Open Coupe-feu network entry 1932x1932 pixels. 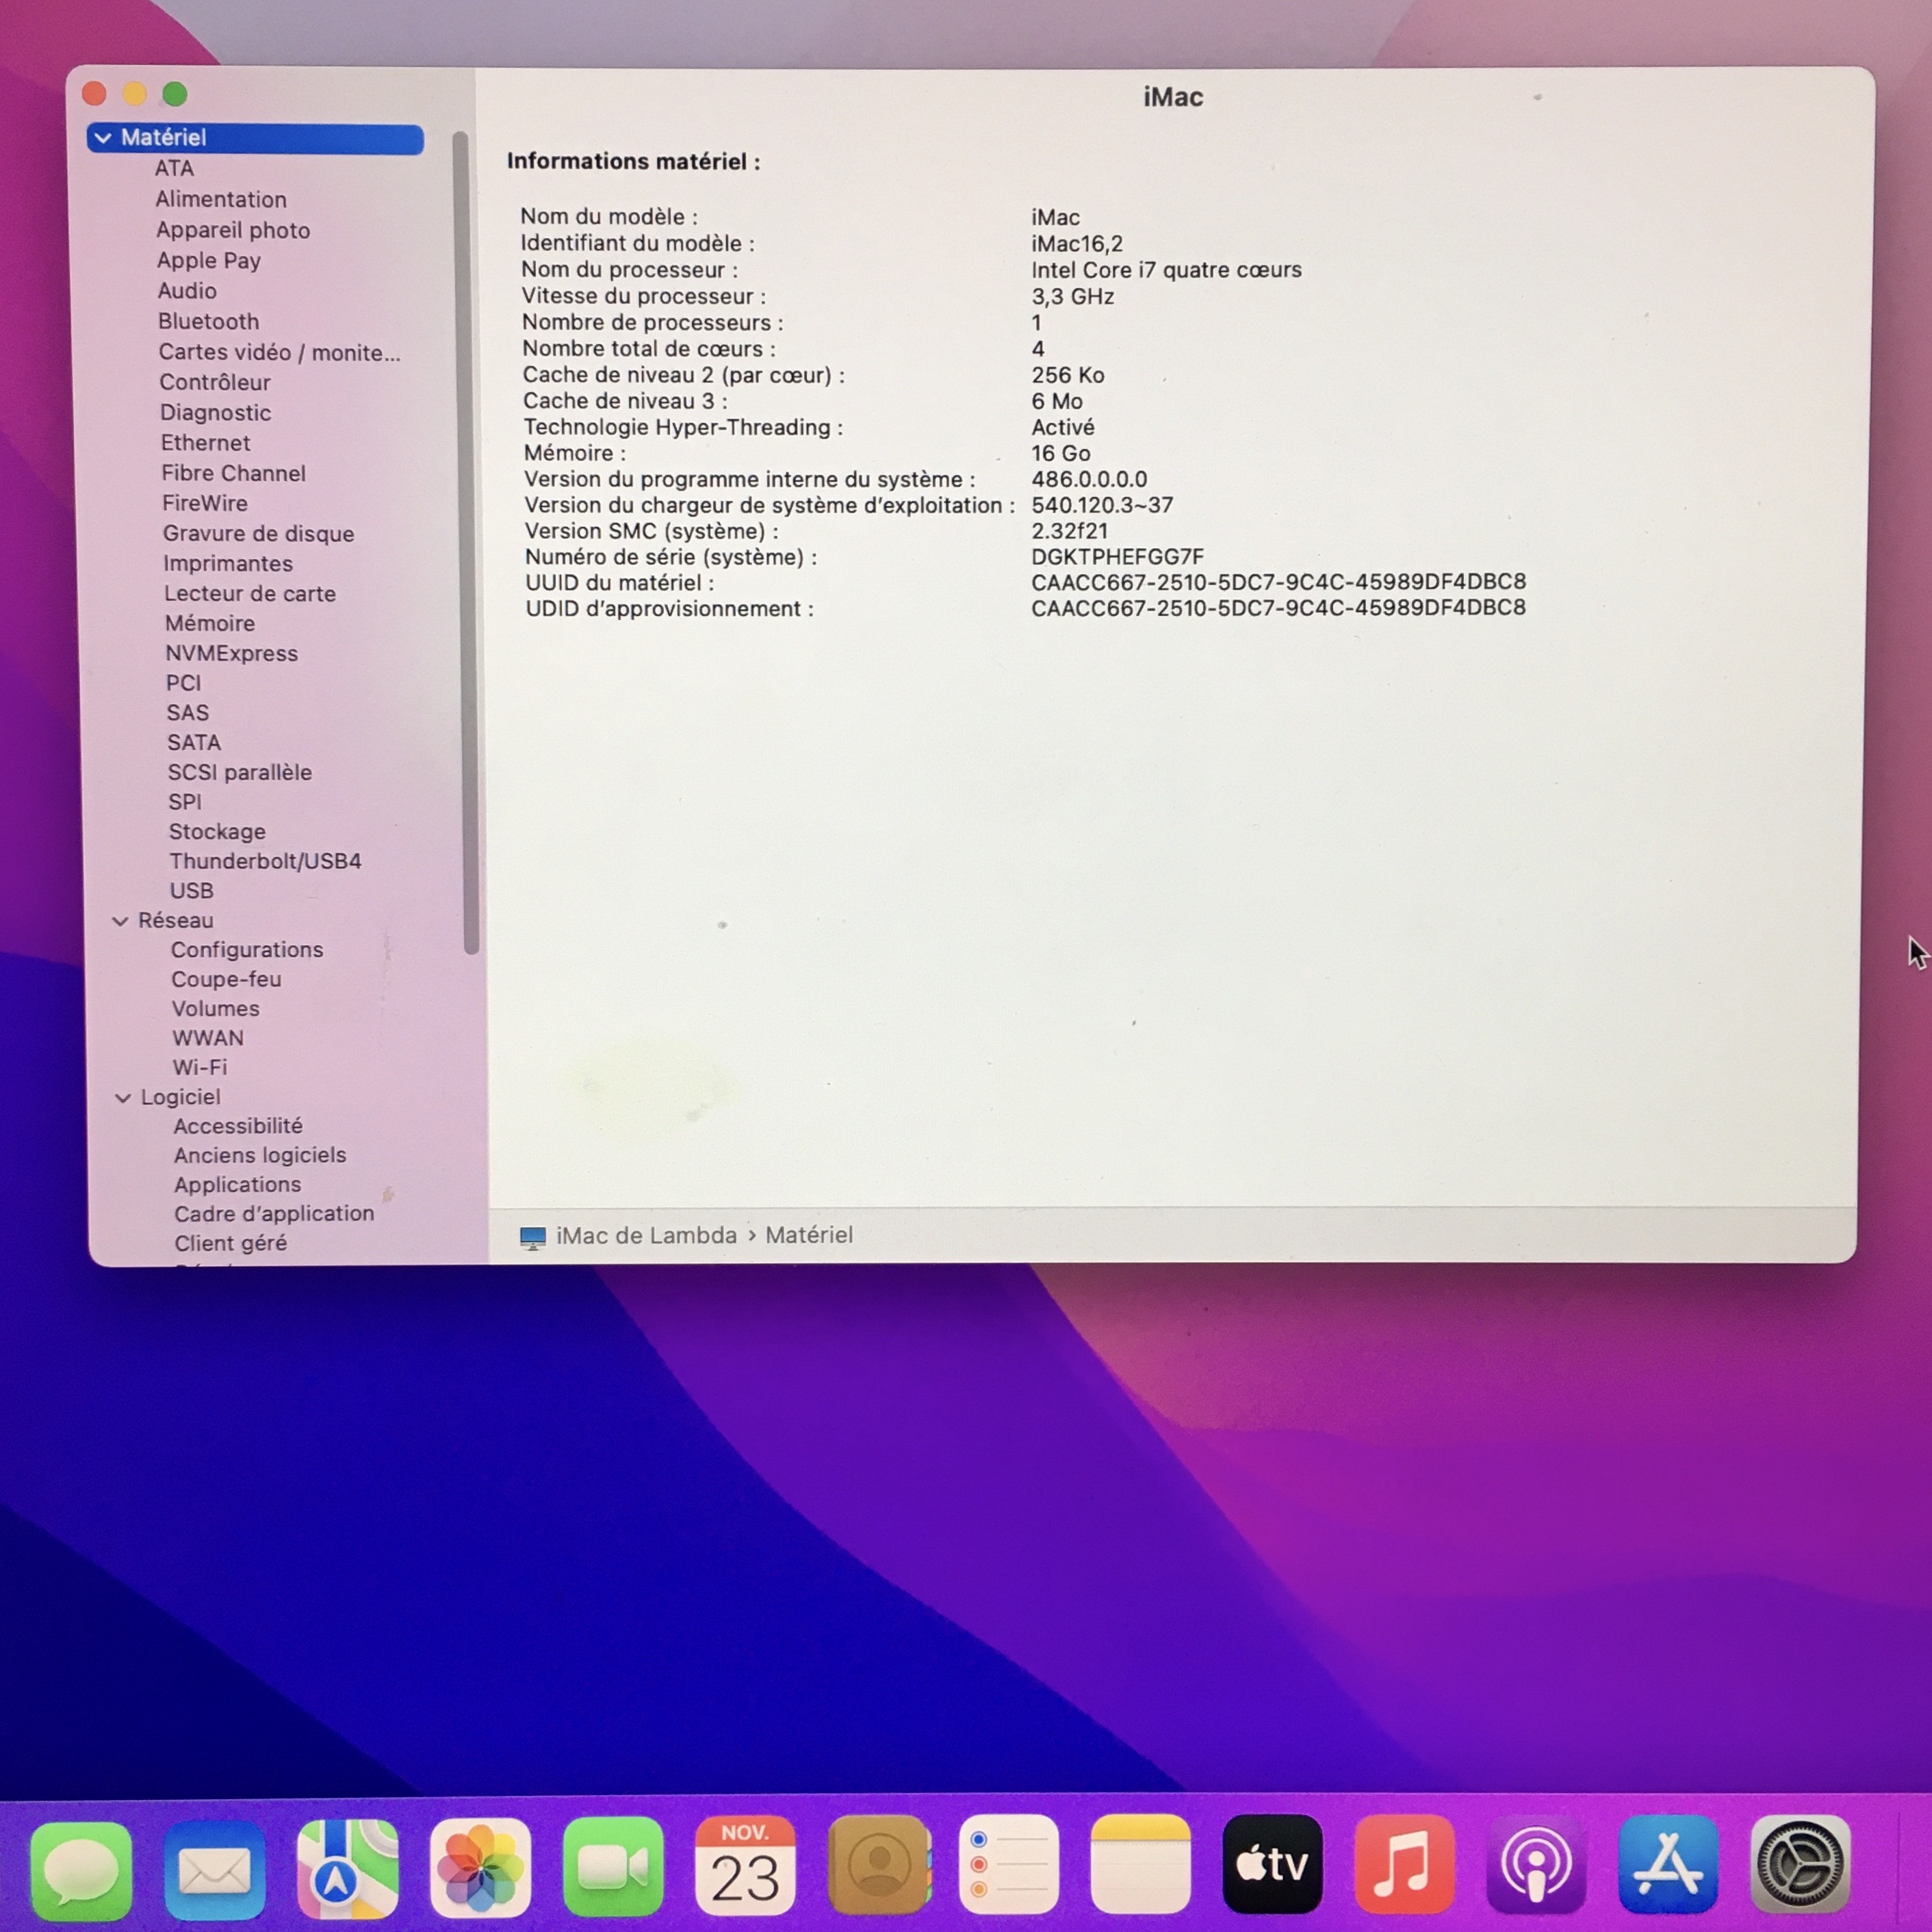tap(226, 980)
